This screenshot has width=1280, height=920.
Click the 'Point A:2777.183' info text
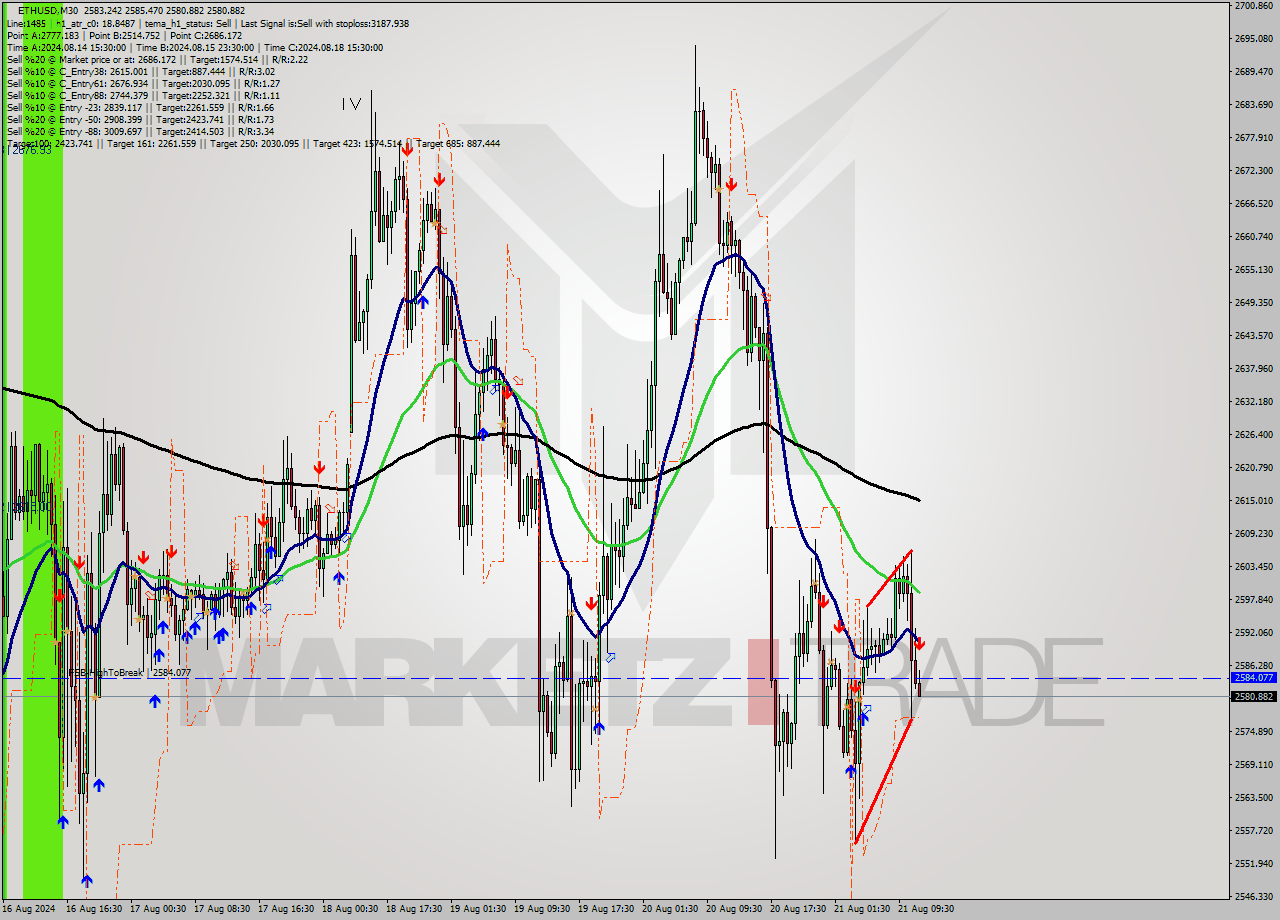click(42, 35)
